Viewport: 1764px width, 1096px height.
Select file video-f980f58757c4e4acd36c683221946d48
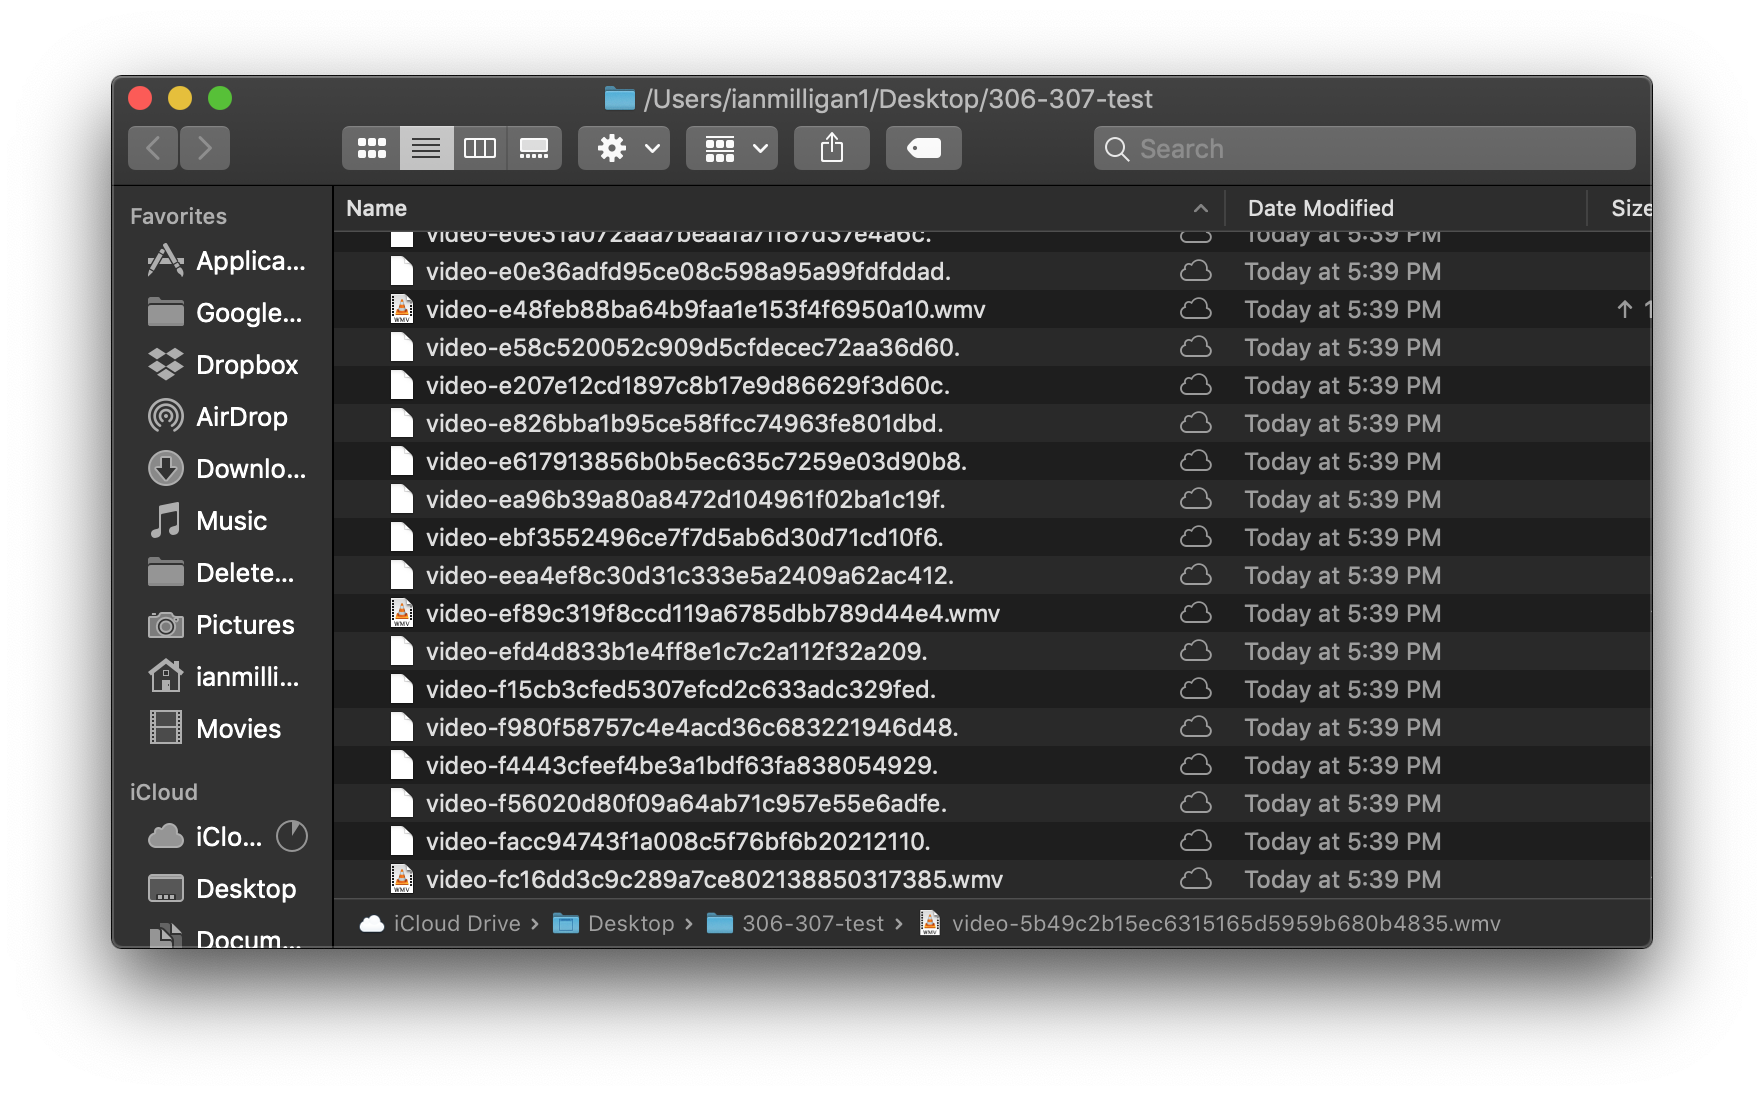tap(992, 727)
